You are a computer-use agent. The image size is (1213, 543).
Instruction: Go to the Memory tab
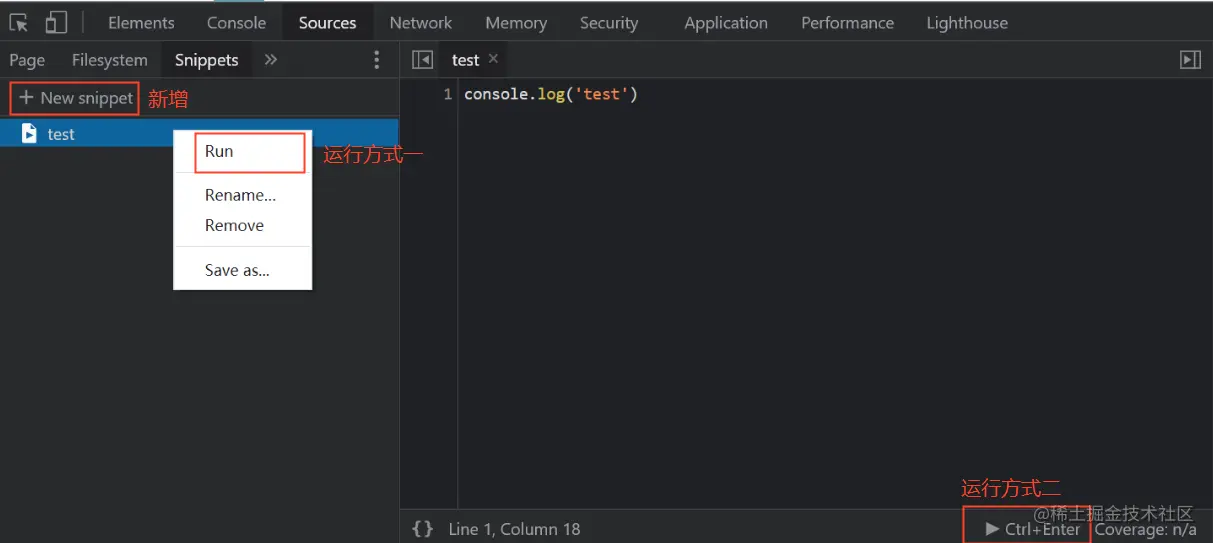pyautogui.click(x=516, y=22)
